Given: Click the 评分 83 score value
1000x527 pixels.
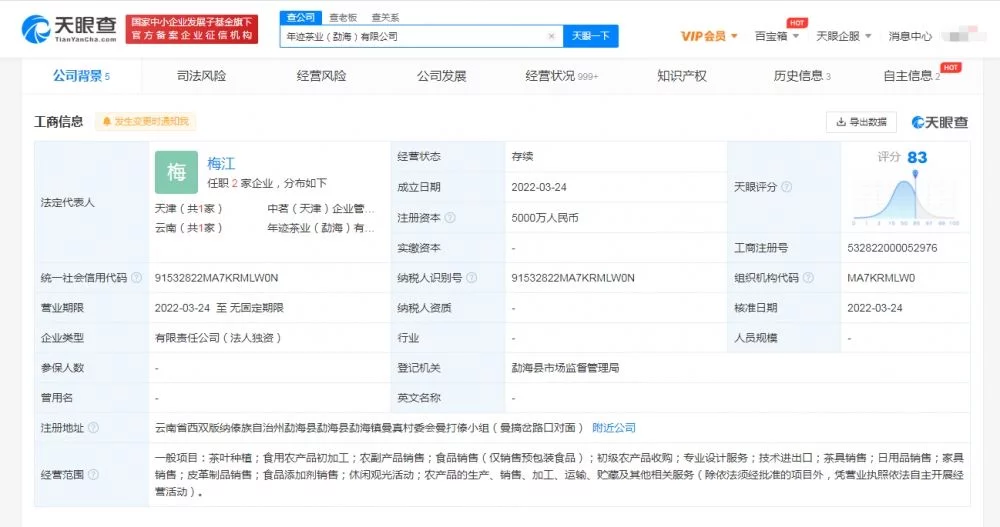Looking at the screenshot, I should click(902, 157).
